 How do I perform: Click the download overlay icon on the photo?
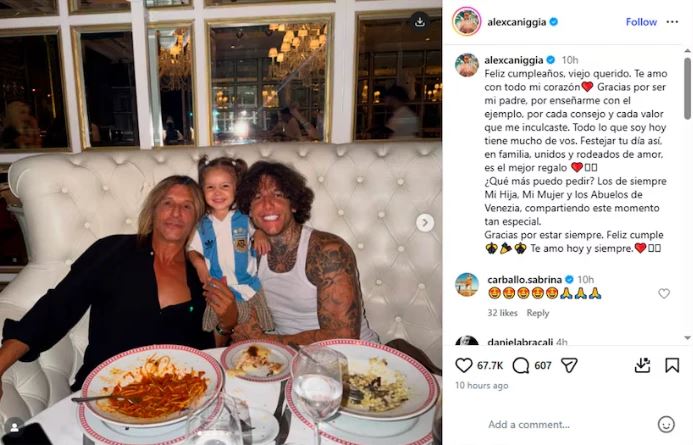(419, 22)
